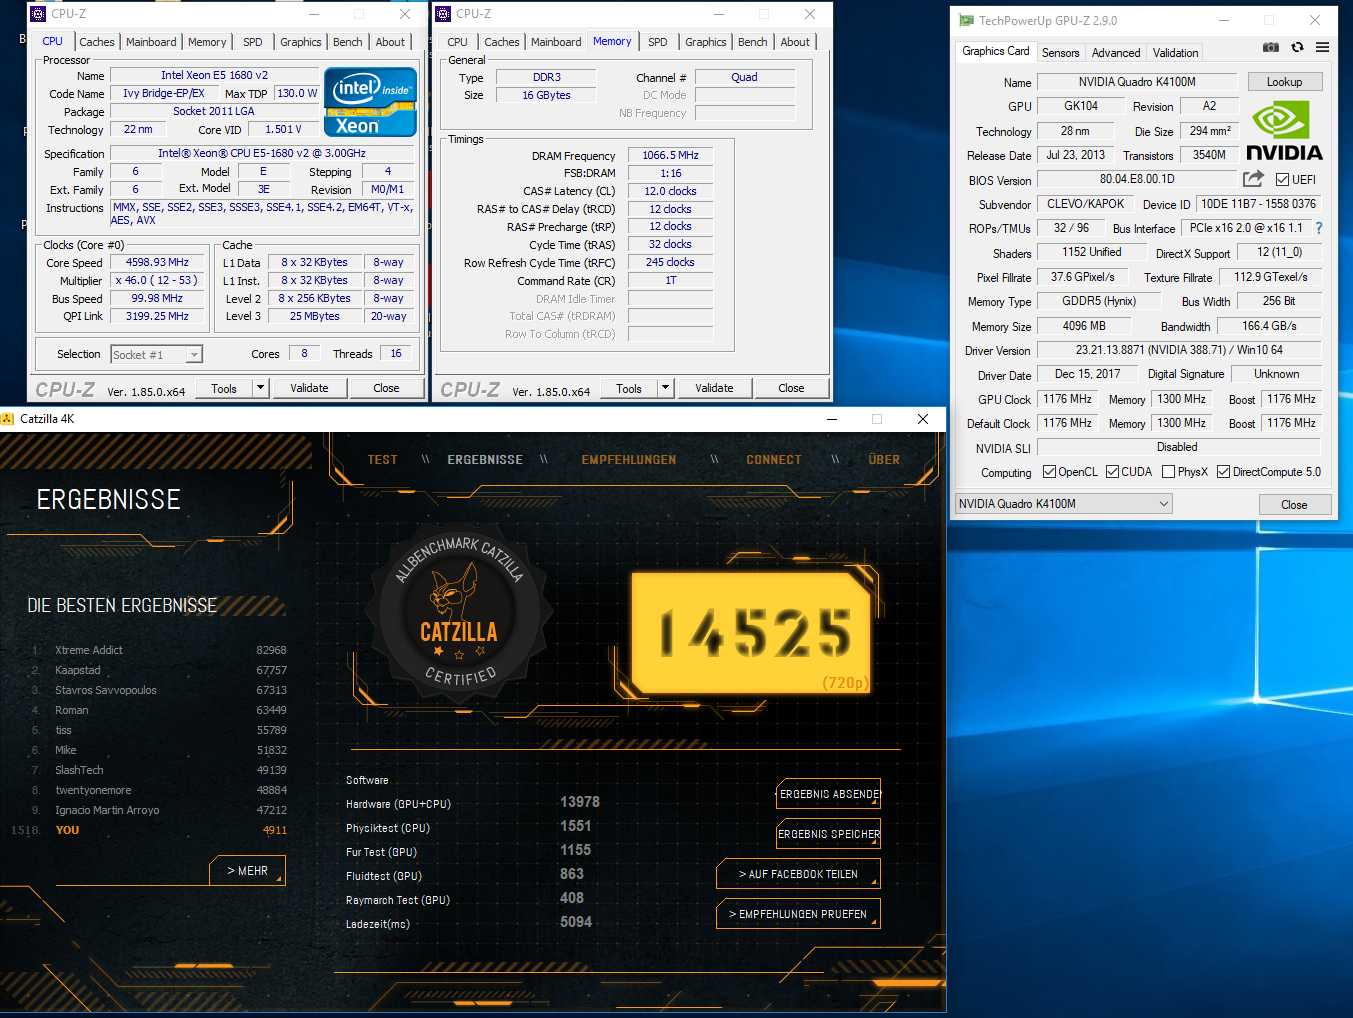
Task: Click the Bus Interface question mark icon
Action: [1319, 228]
